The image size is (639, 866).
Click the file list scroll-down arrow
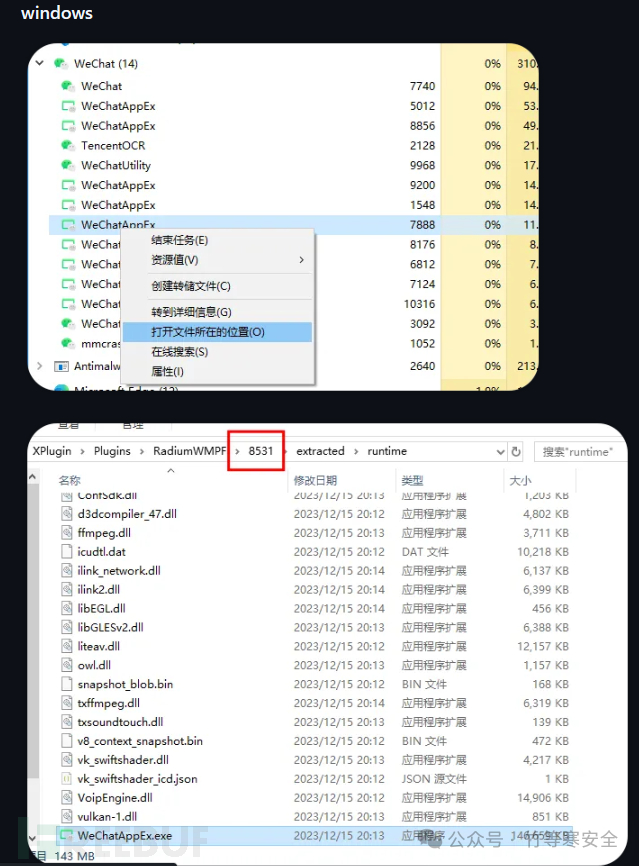(x=33, y=838)
